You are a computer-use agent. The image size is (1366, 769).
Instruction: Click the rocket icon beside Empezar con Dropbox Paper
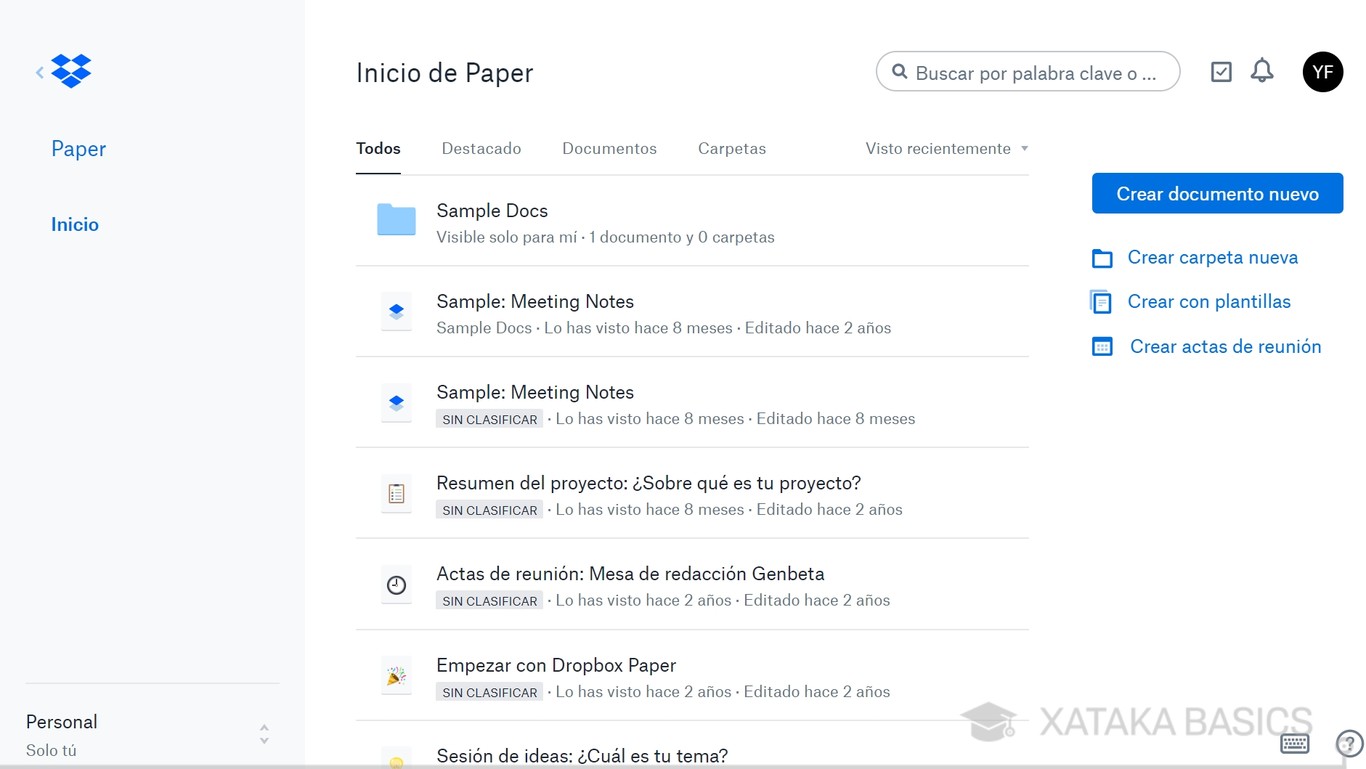[396, 676]
